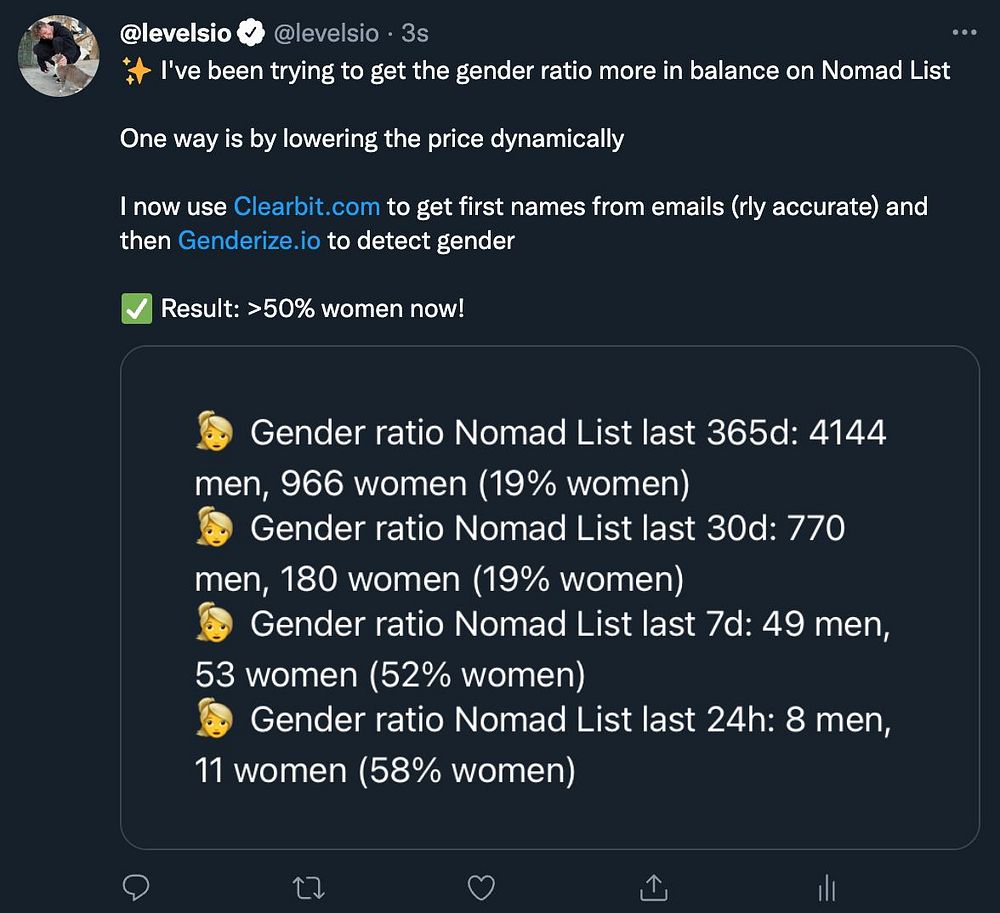Click the sparkles emoji starting the tweet
Viewport: 1000px width, 913px height.
click(135, 70)
